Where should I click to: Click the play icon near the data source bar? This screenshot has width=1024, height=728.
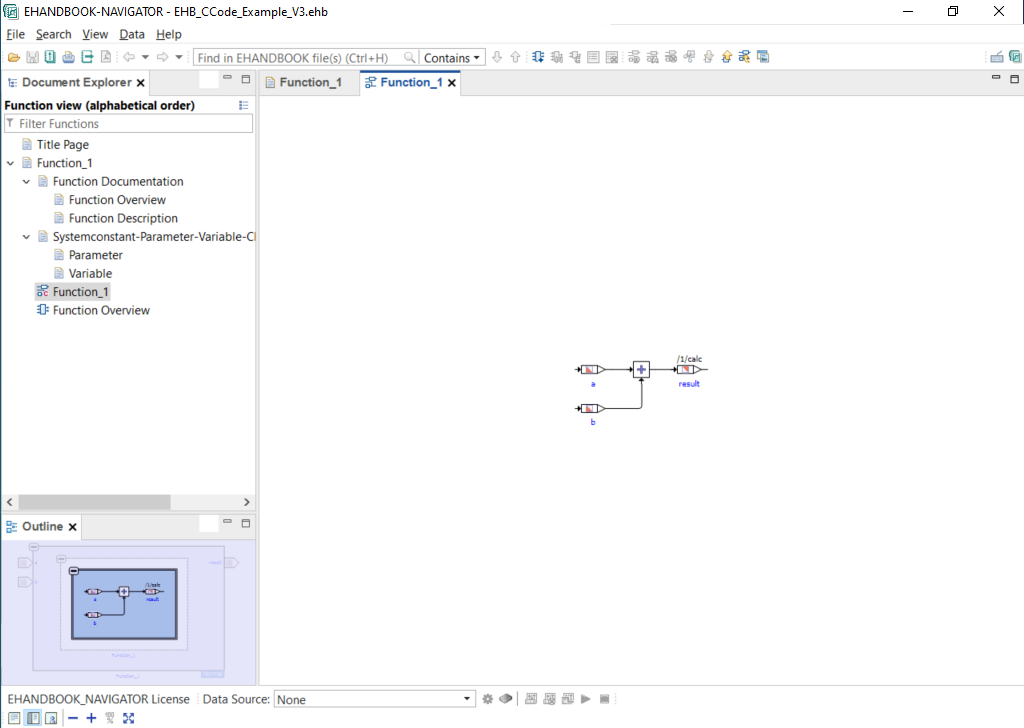(585, 698)
